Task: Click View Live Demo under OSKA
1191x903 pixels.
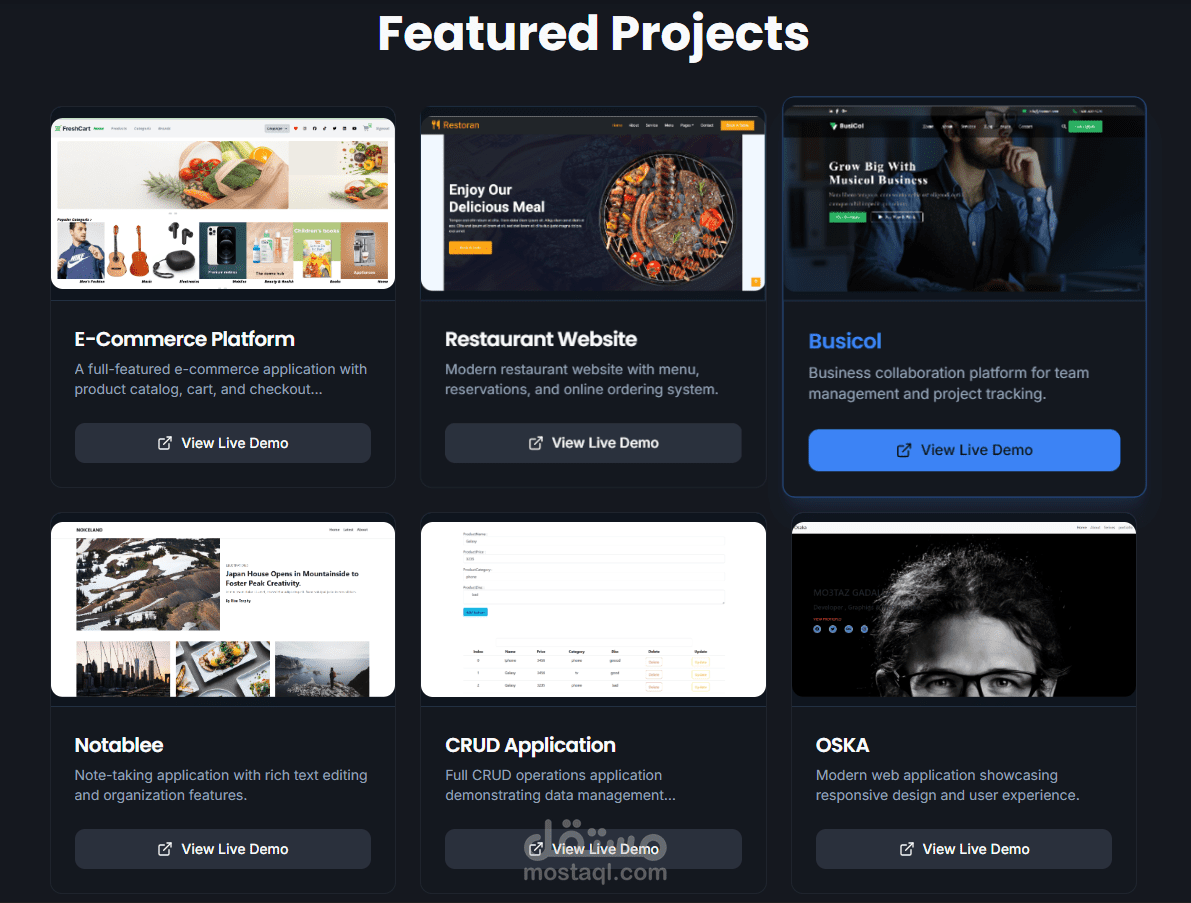Action: click(x=964, y=849)
